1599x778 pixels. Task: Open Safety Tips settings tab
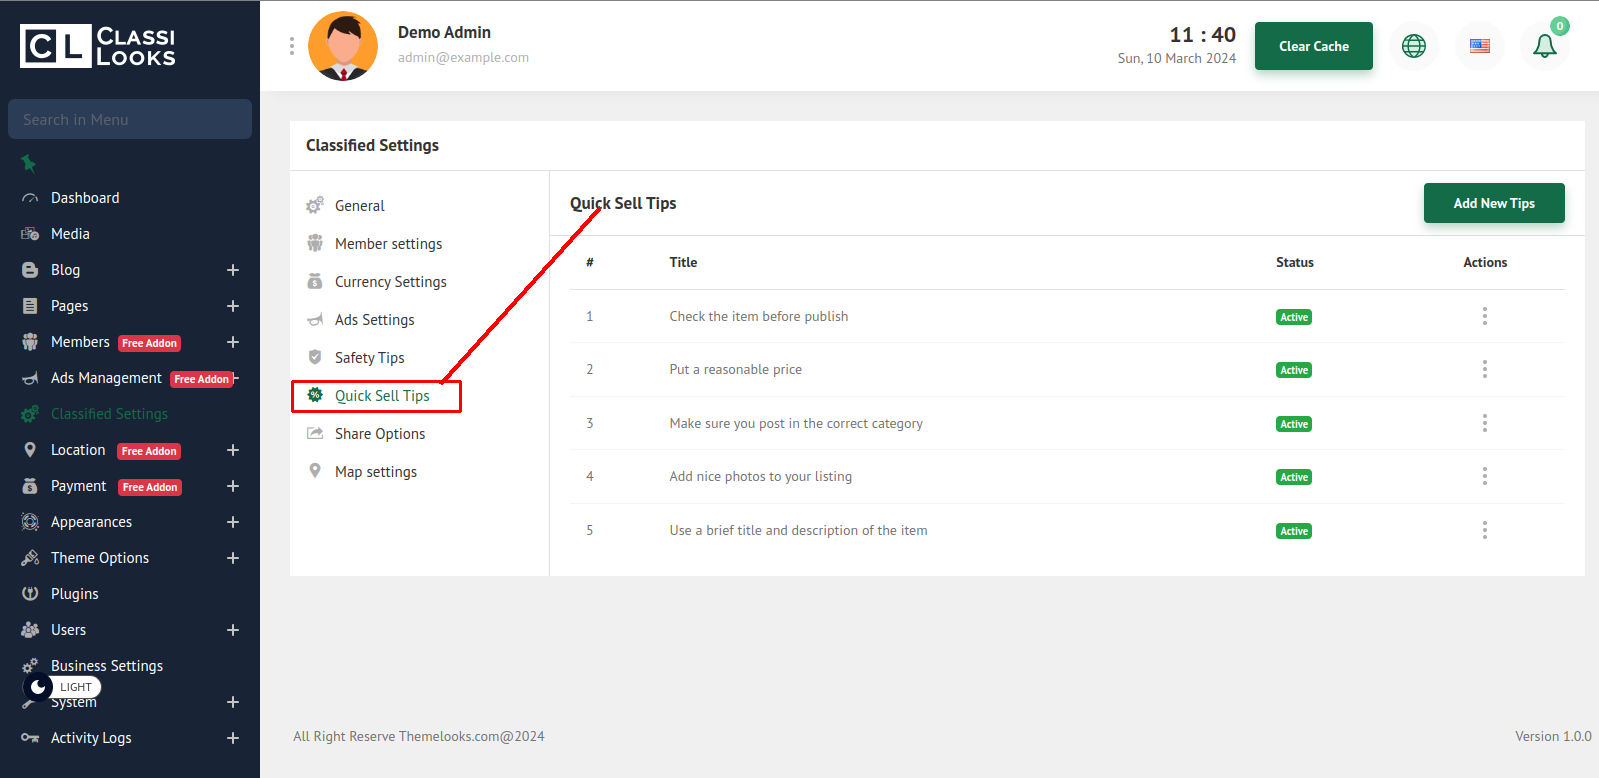(x=369, y=358)
